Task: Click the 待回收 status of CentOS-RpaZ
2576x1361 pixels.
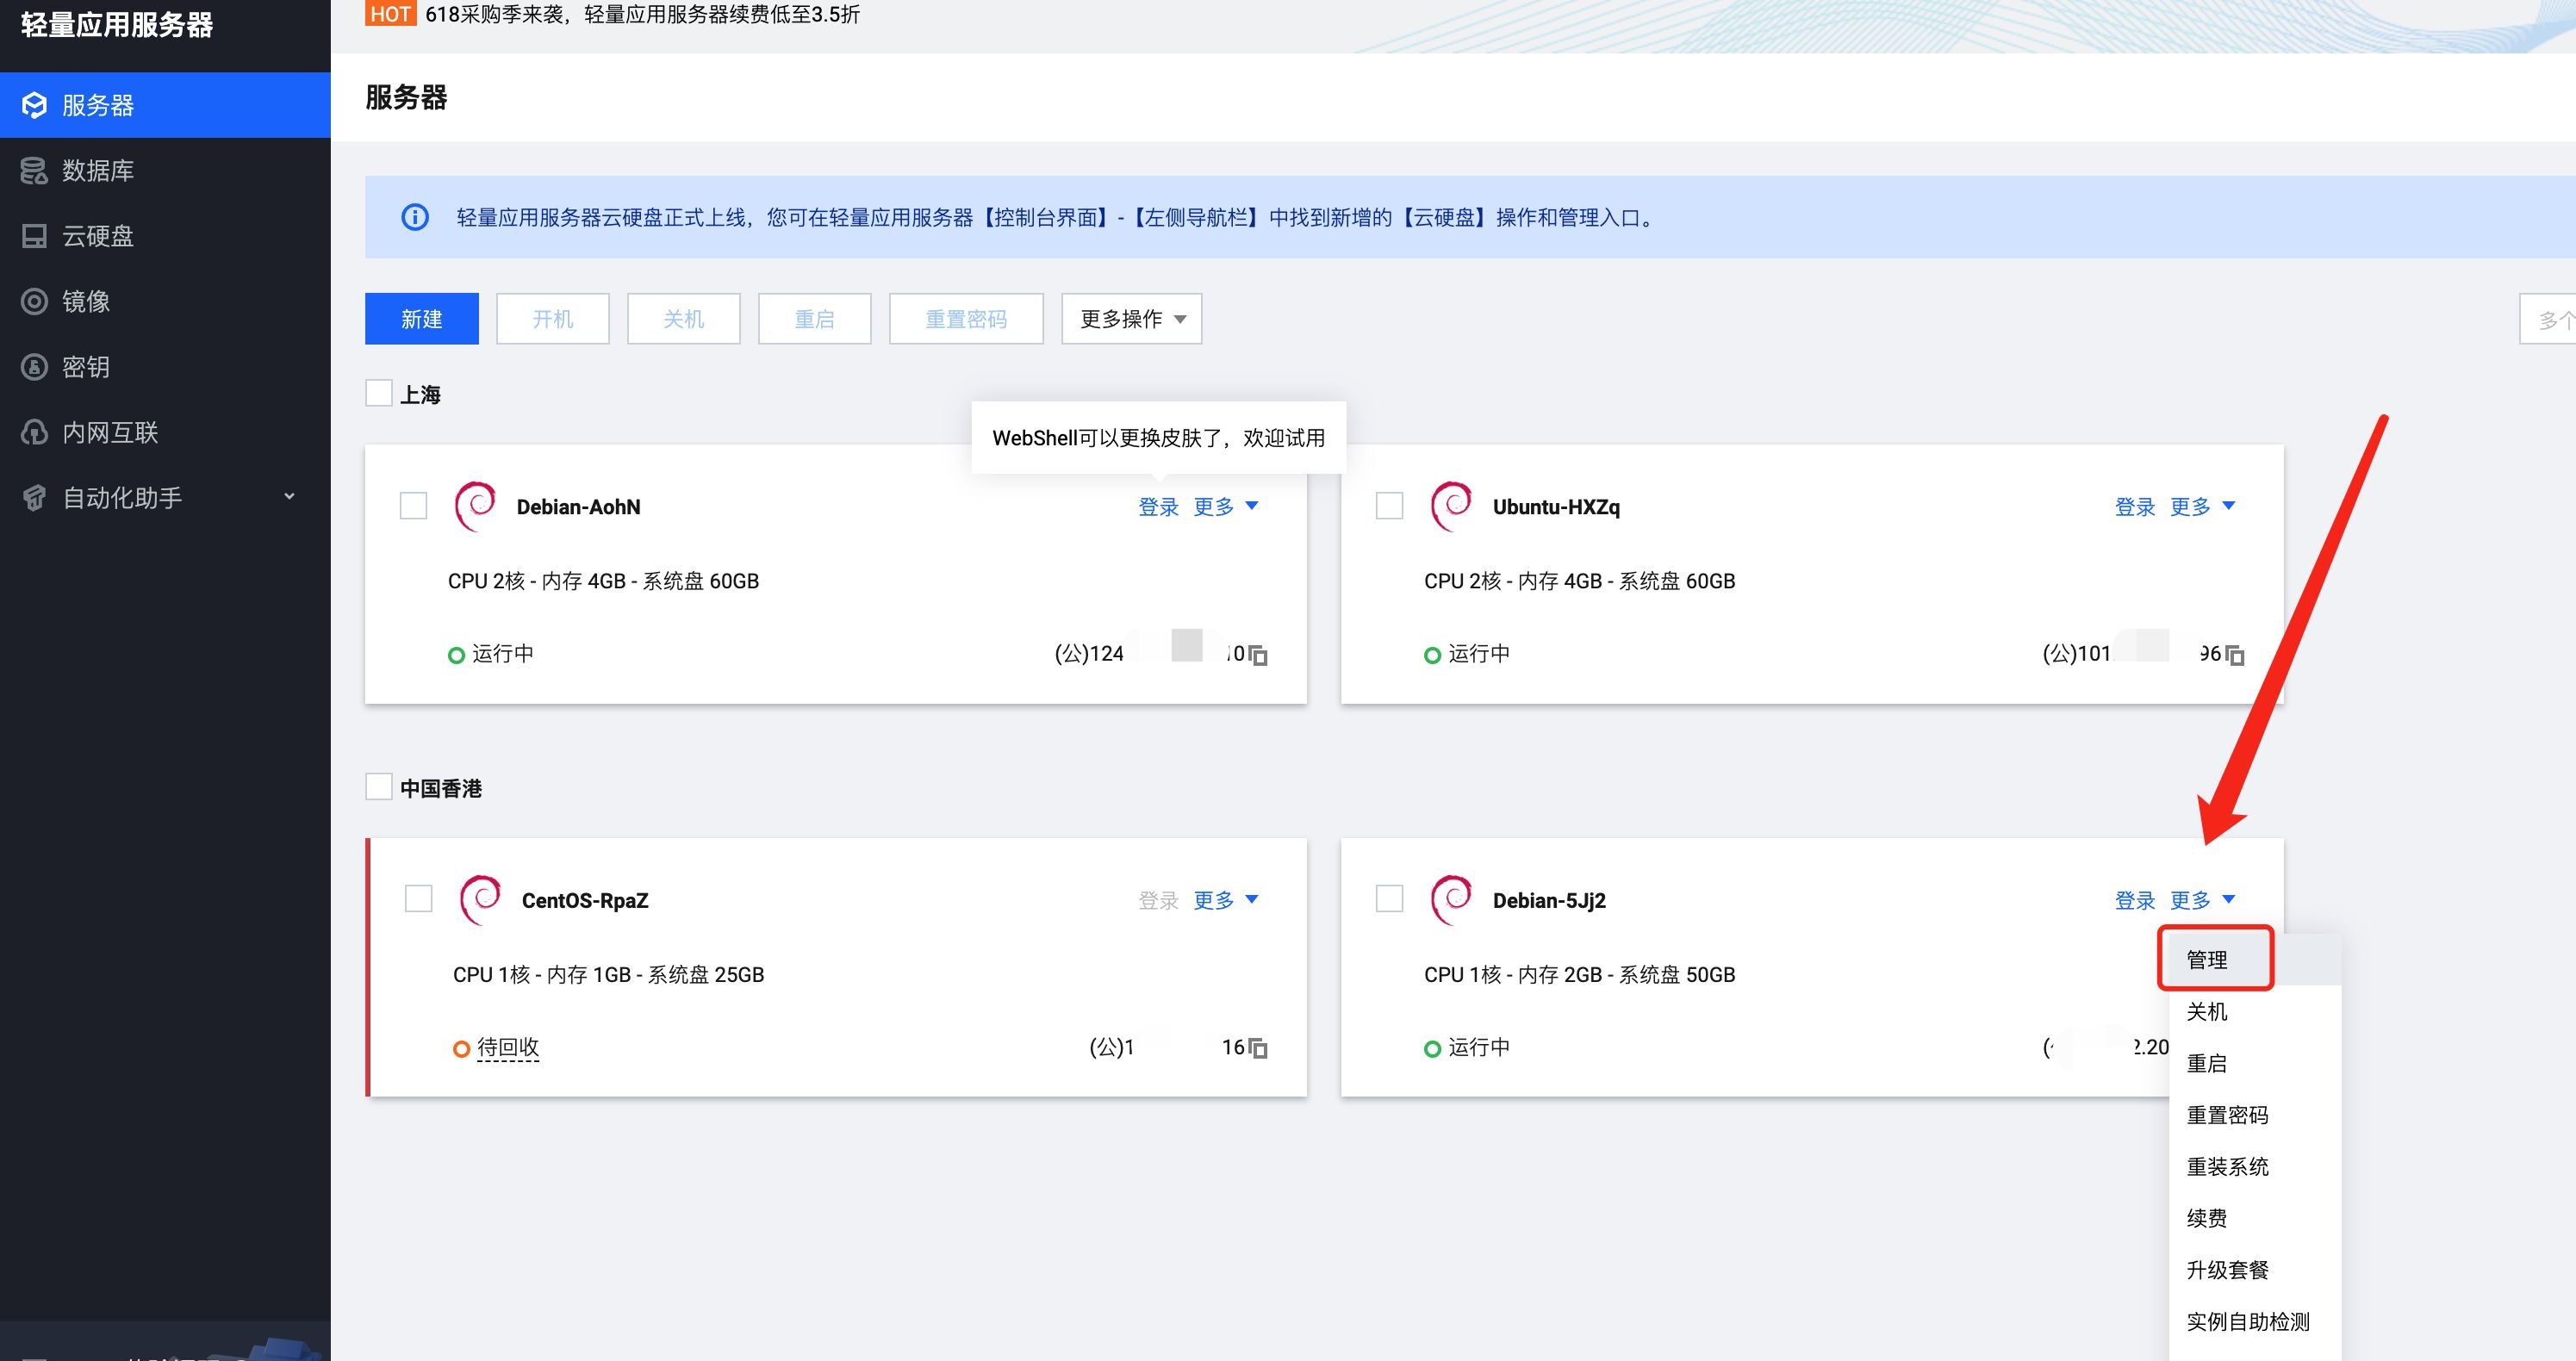Action: (508, 1047)
